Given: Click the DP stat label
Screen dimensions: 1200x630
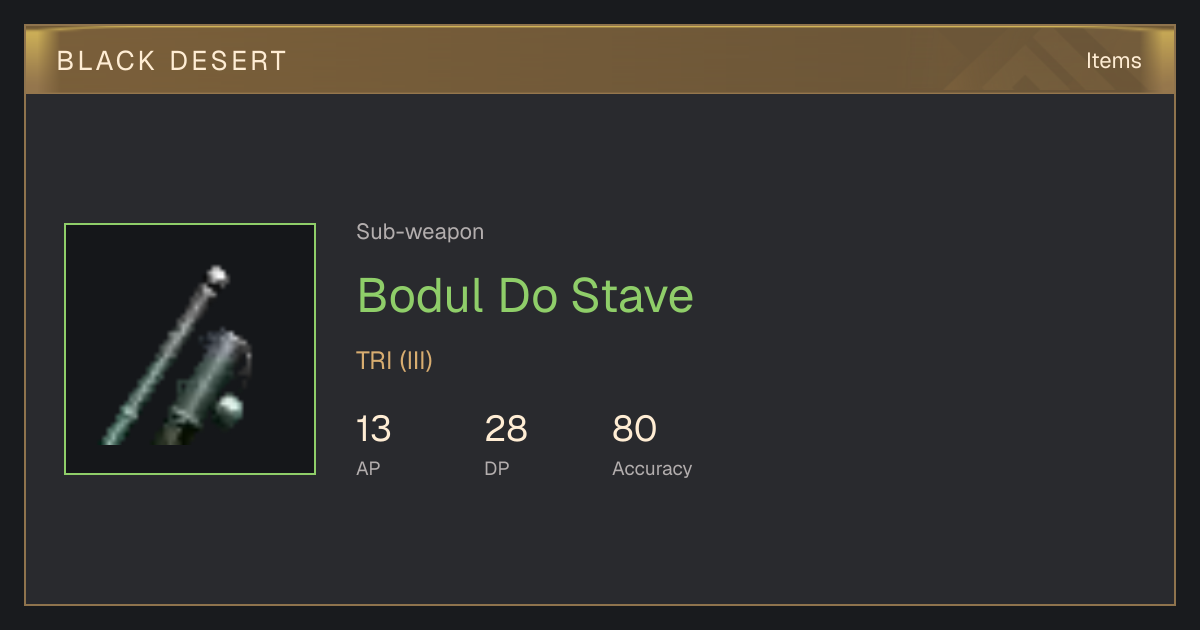Looking at the screenshot, I should coord(497,468).
